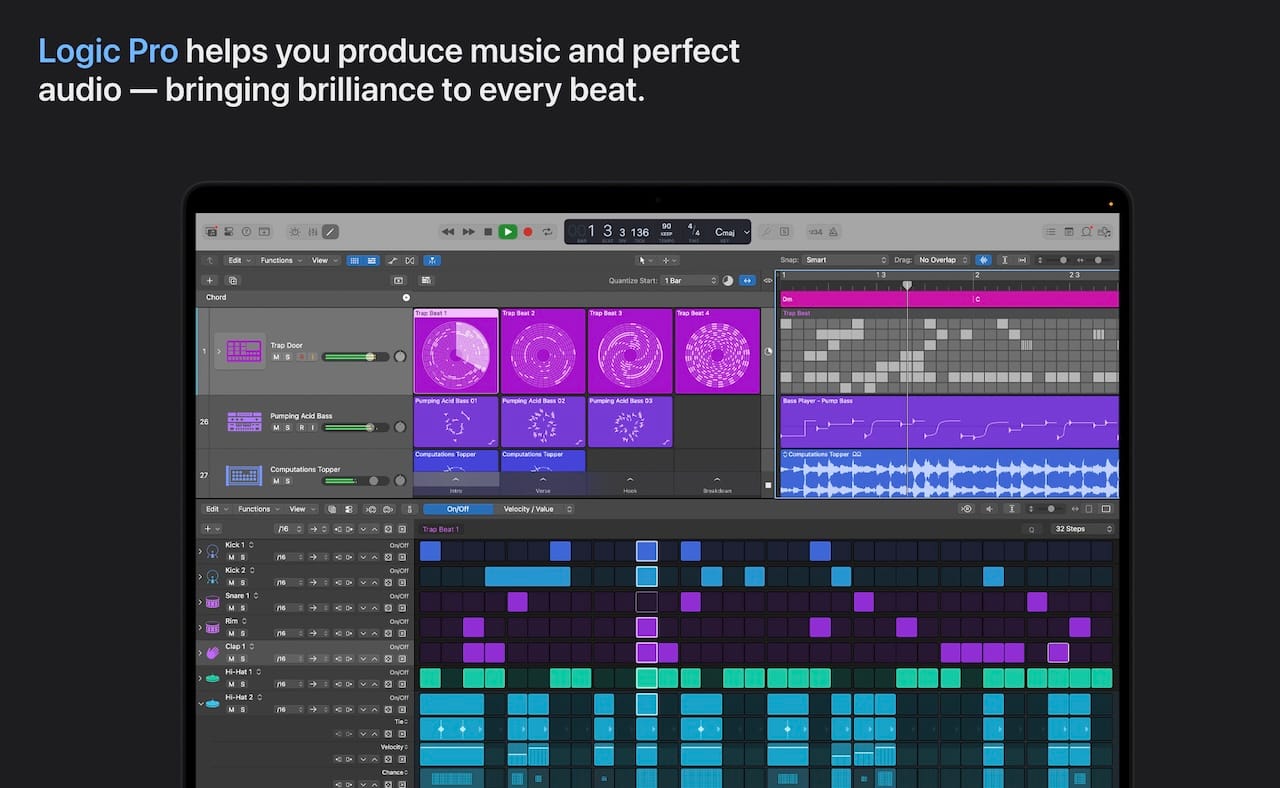Select the On/Off edit mode button
1280x788 pixels.
pos(457,509)
